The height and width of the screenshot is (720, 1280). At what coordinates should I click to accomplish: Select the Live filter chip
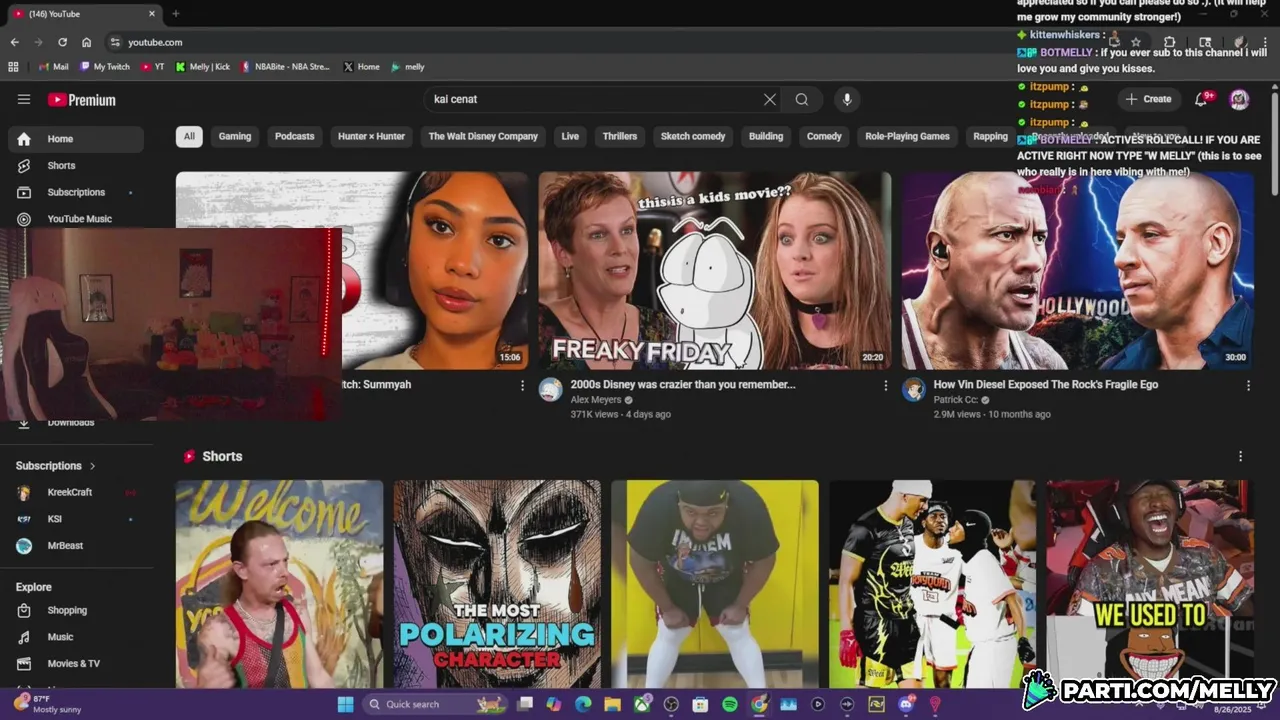tap(570, 136)
